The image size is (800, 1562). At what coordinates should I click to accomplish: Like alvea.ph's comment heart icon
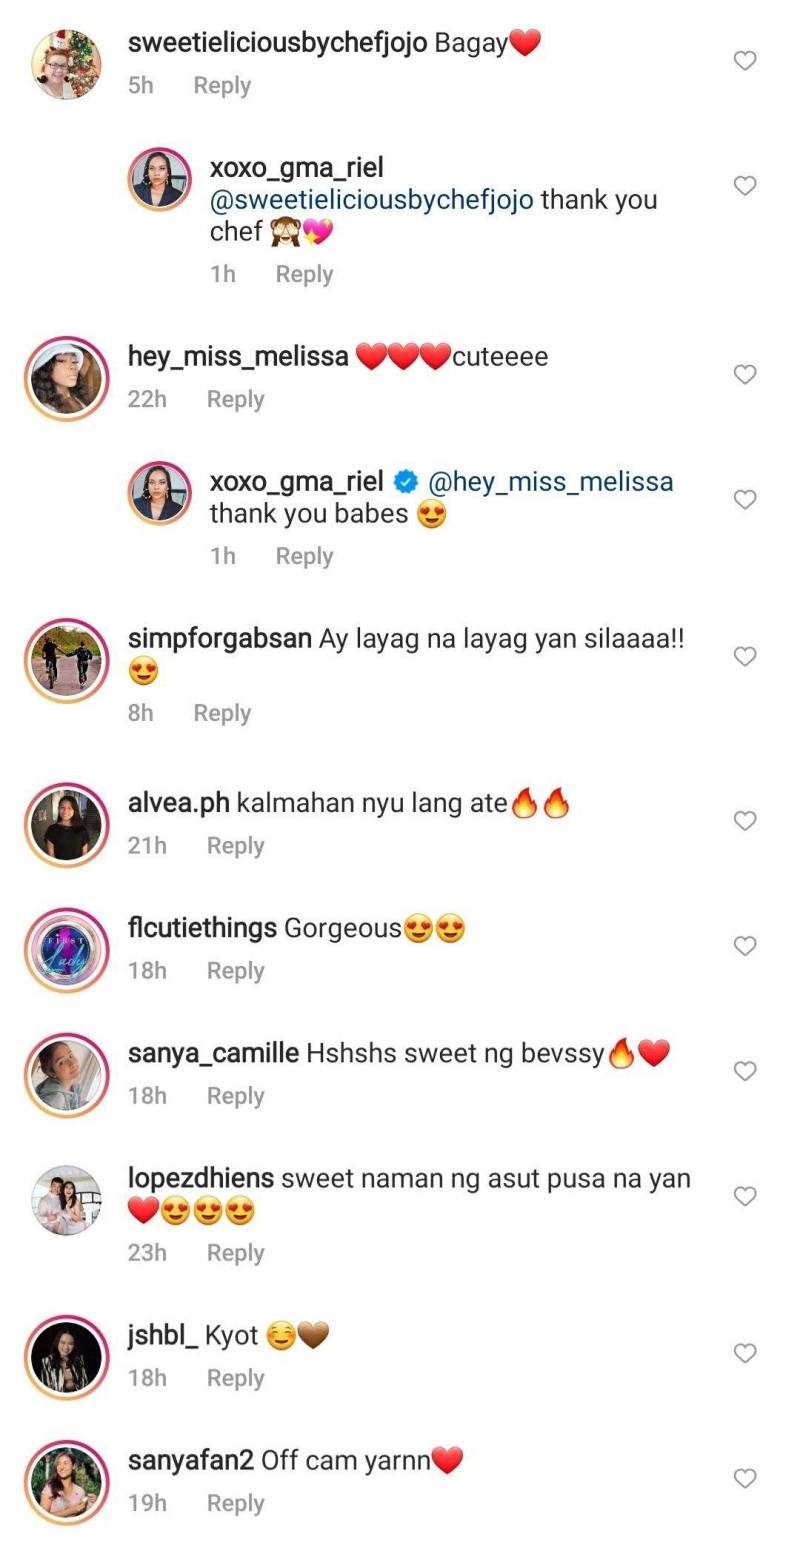[744, 820]
